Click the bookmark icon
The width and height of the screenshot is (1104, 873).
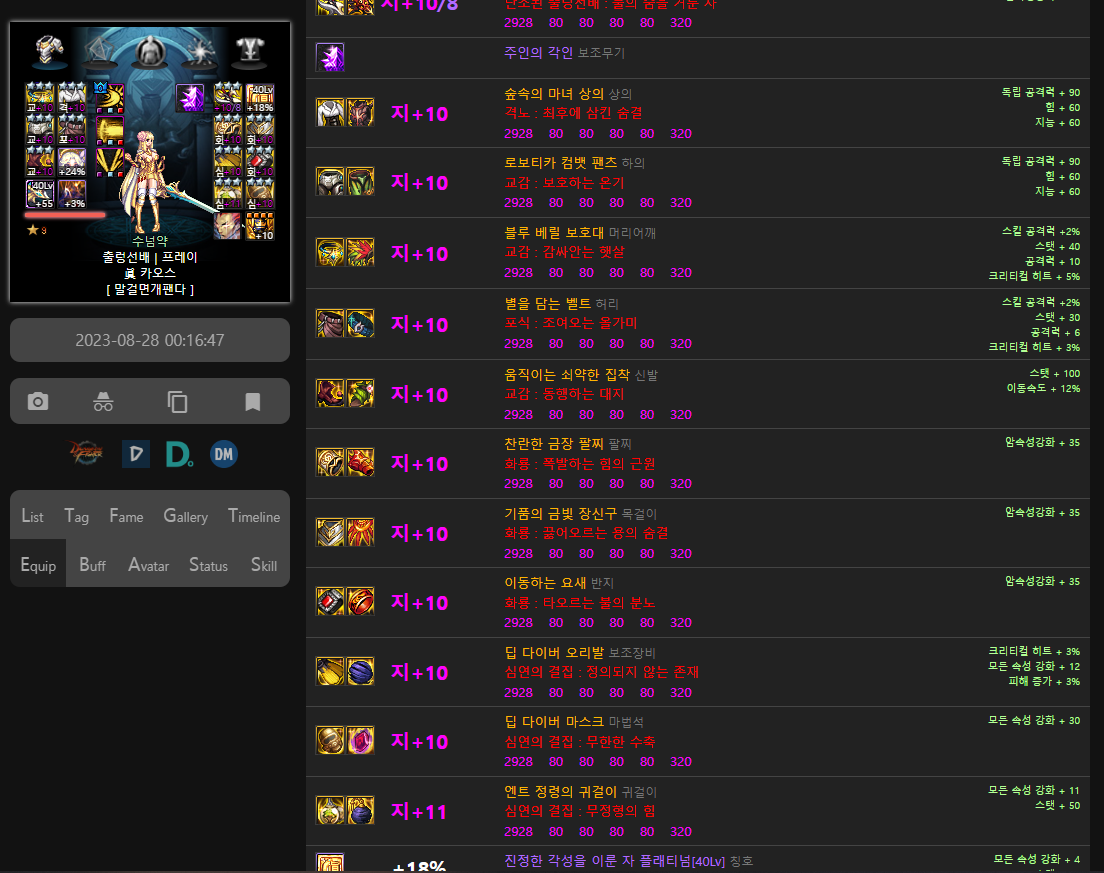(253, 401)
